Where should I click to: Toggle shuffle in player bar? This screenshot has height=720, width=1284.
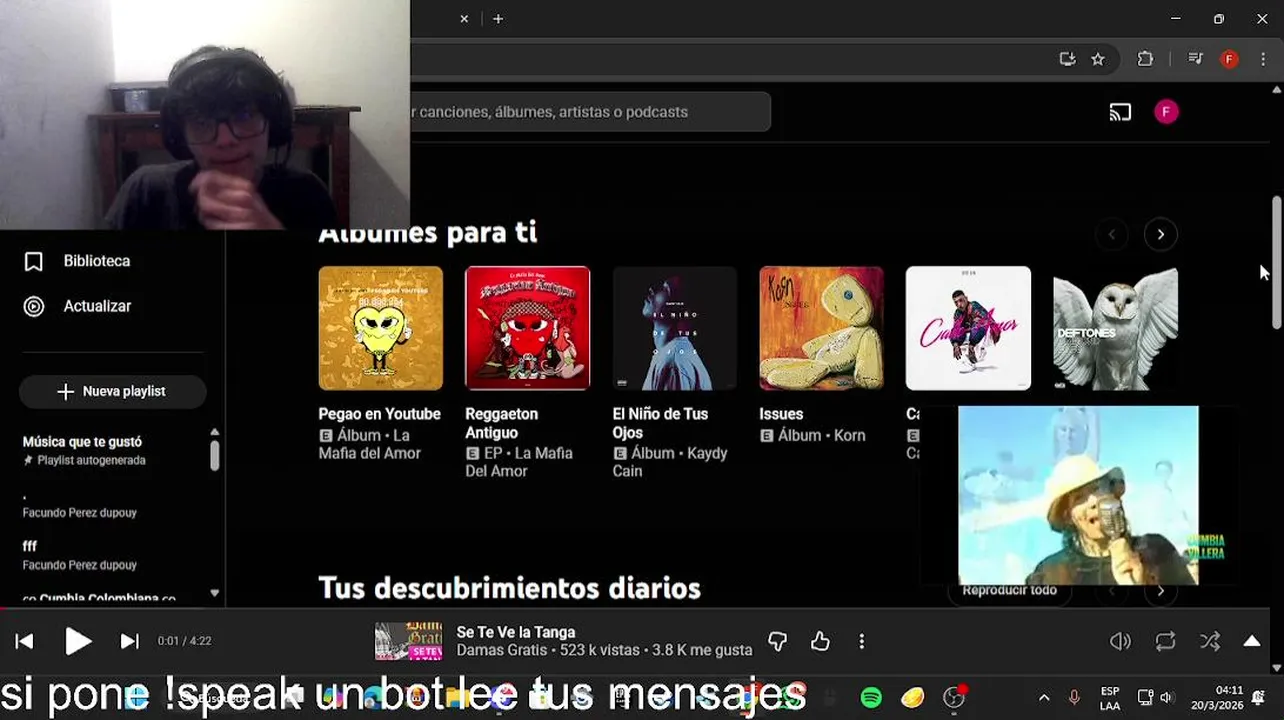1210,642
